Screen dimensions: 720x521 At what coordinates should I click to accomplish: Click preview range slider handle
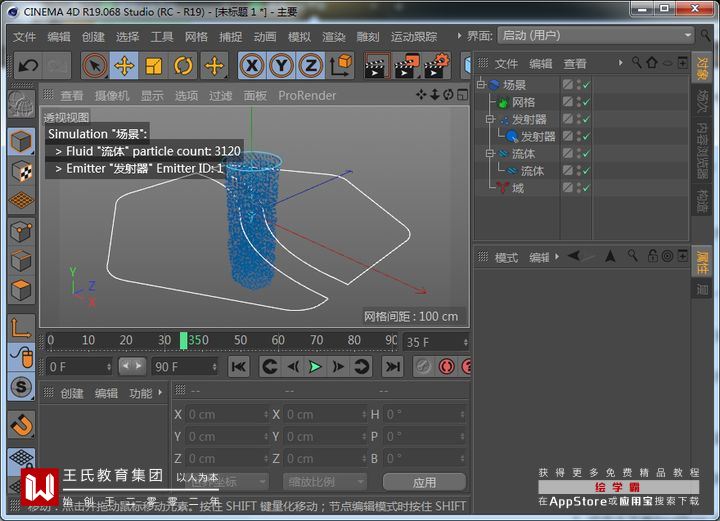(x=132, y=366)
